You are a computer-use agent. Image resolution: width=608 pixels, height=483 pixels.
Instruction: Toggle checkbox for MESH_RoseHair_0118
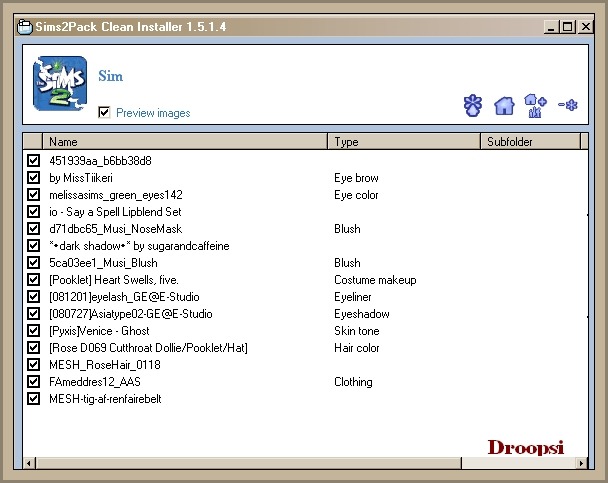pos(33,364)
